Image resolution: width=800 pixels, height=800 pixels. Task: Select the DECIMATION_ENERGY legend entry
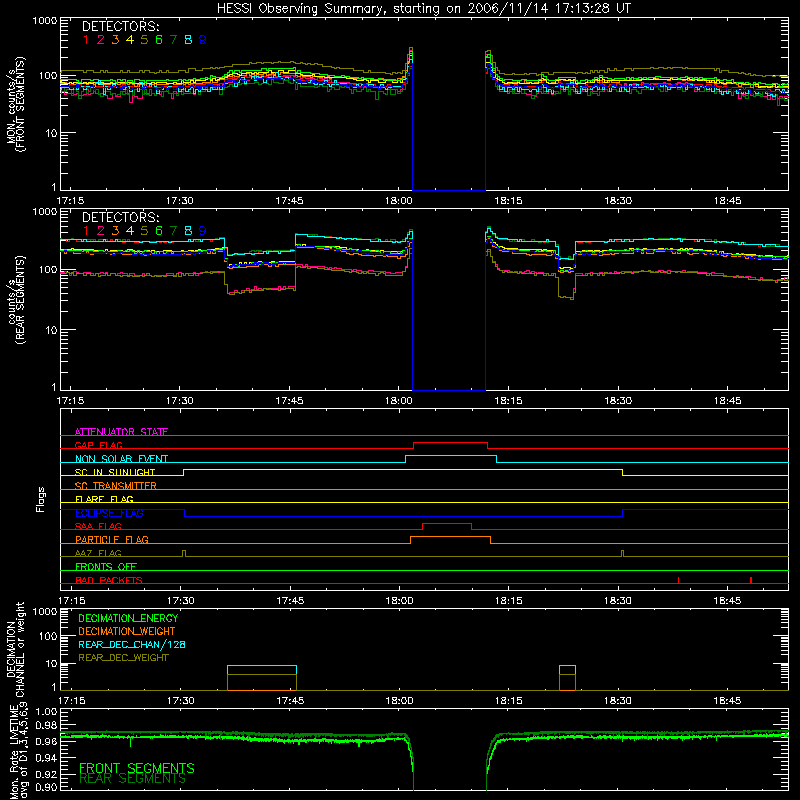pyautogui.click(x=128, y=618)
